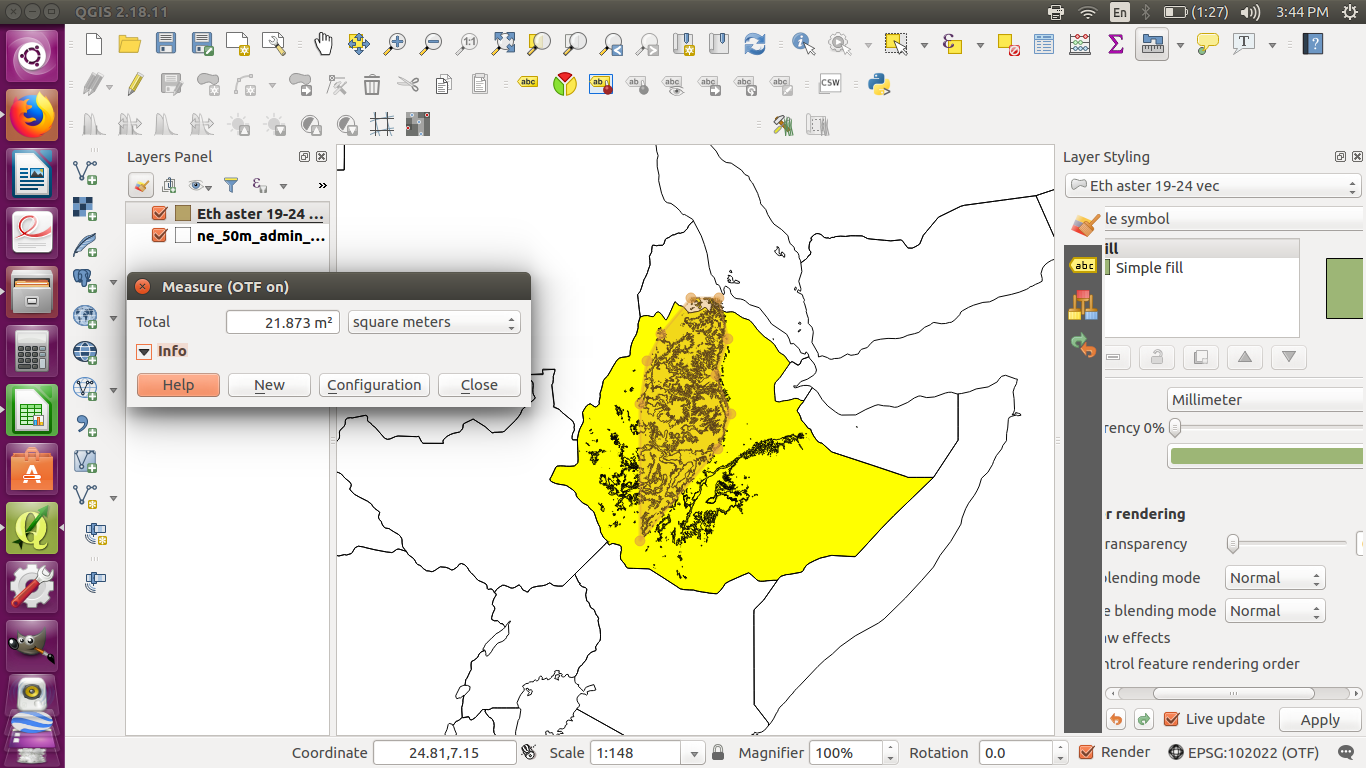Deselect features from all layers
1366x768 pixels.
(x=1008, y=44)
